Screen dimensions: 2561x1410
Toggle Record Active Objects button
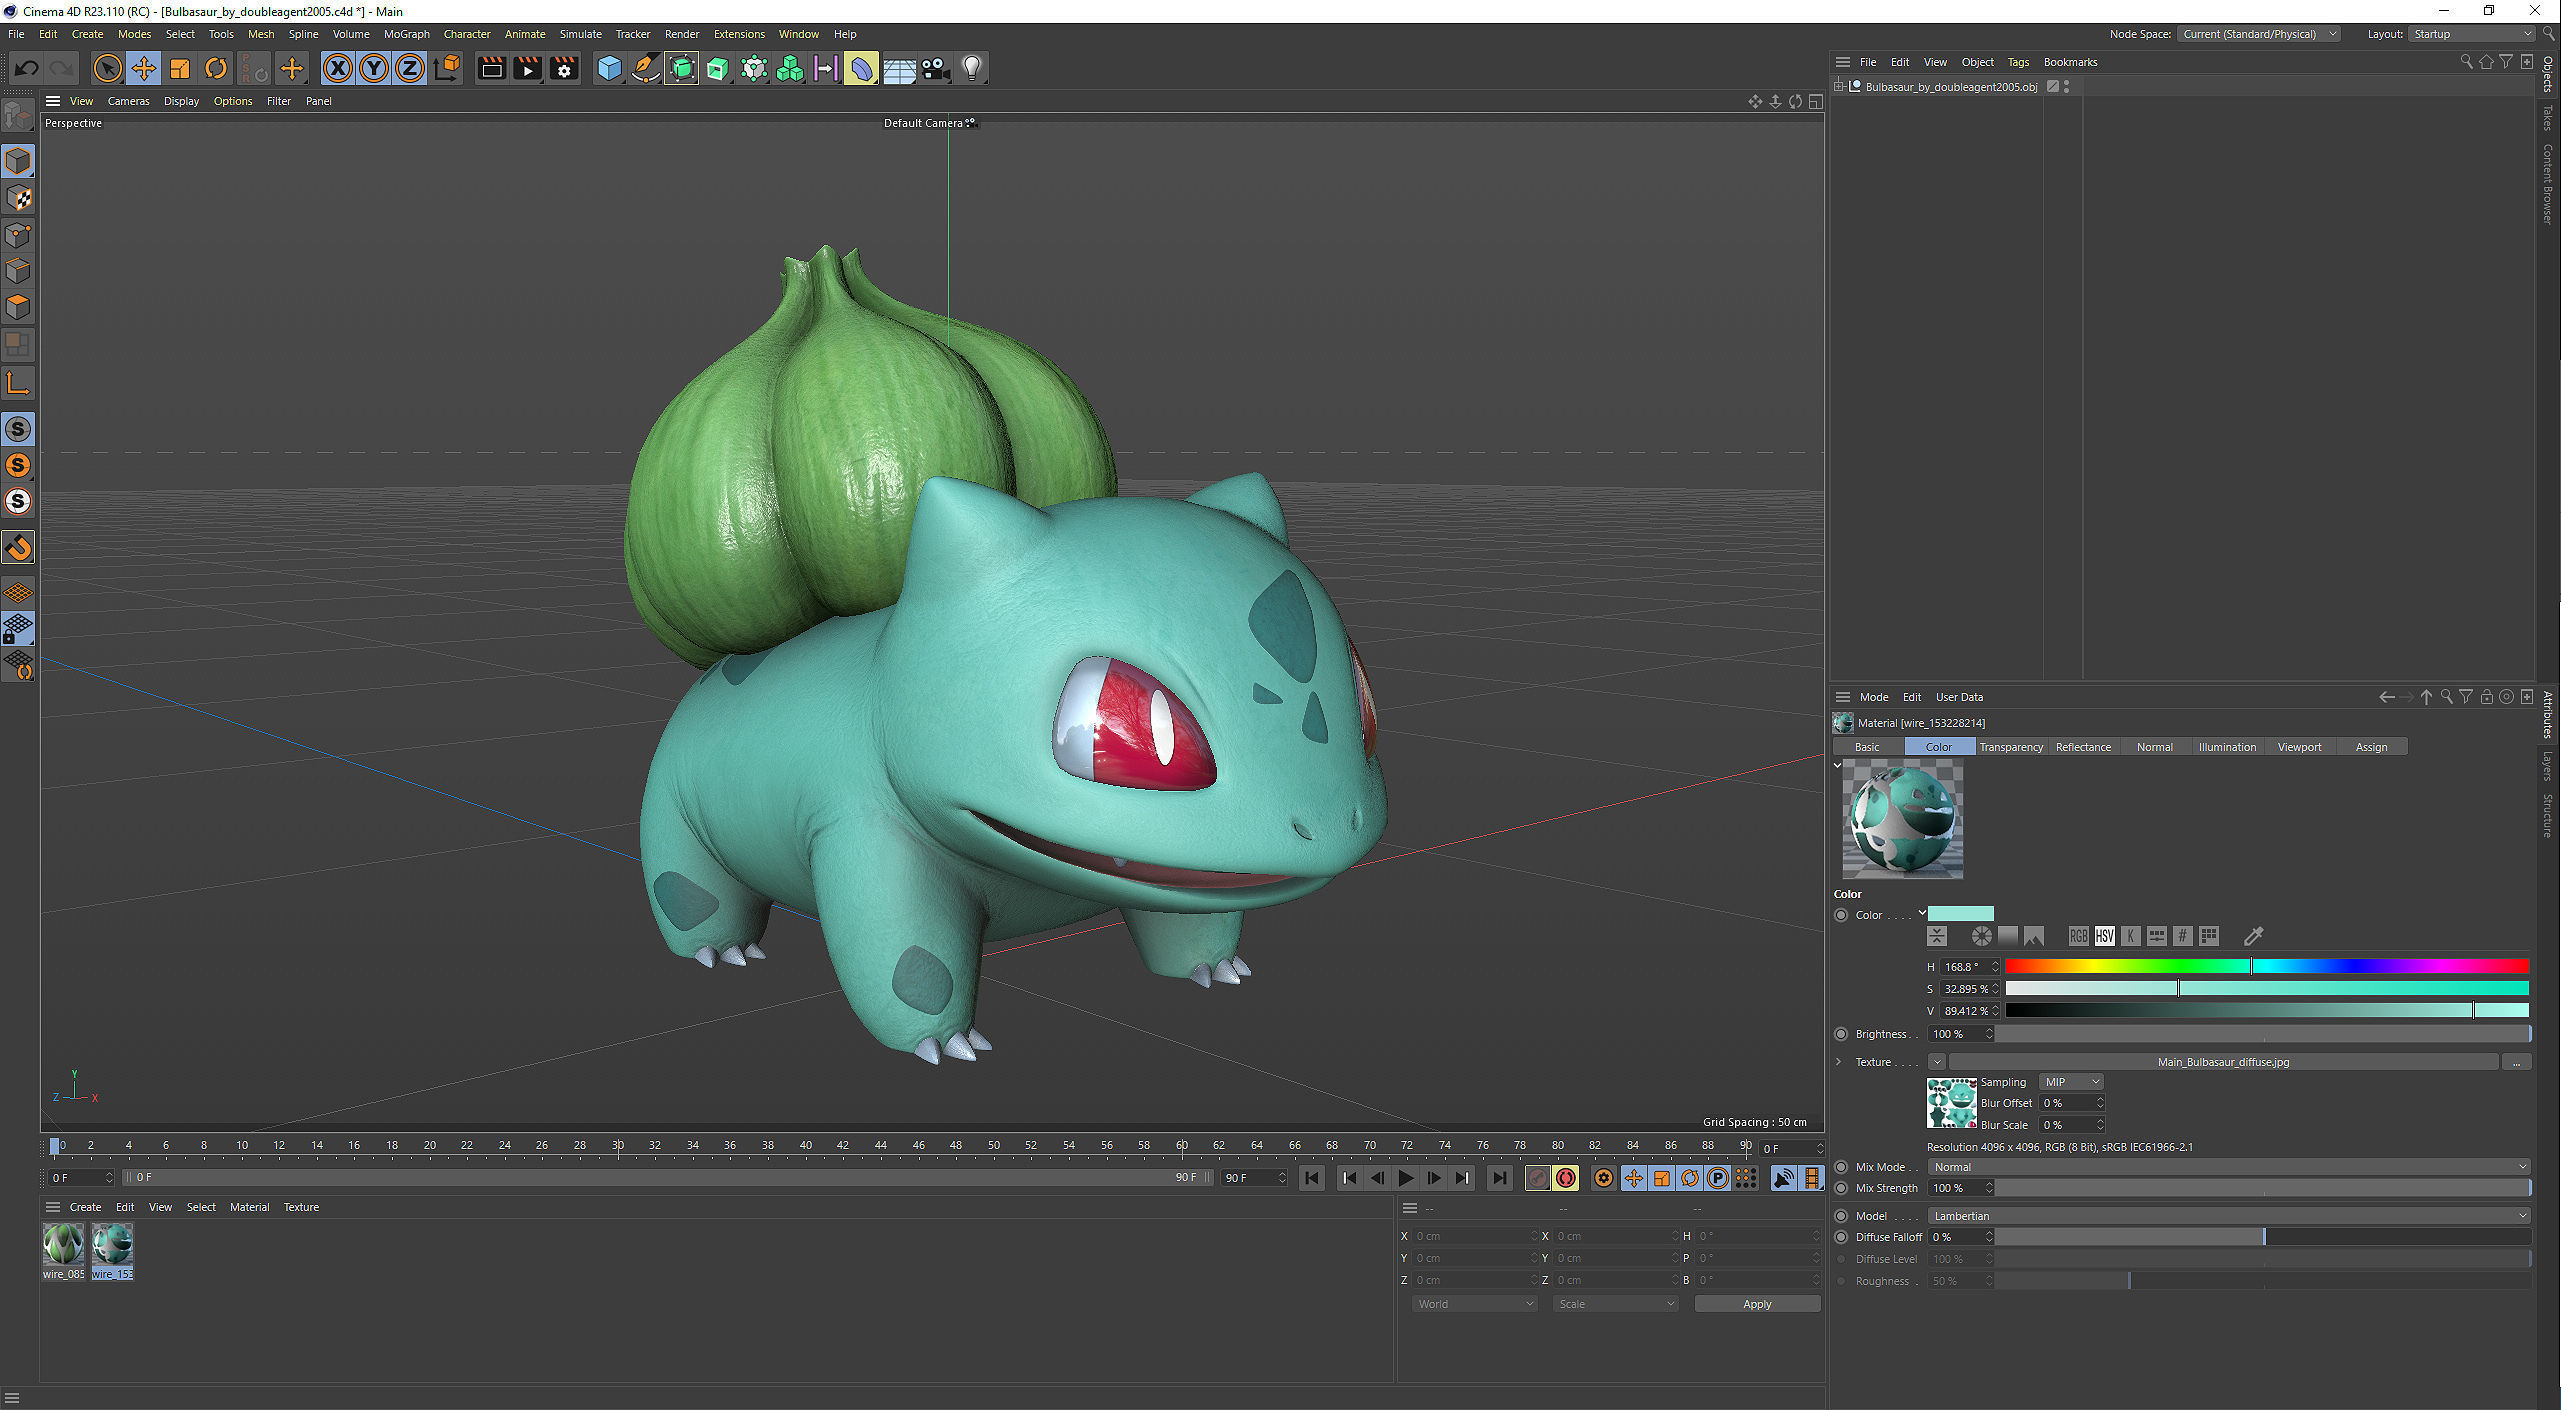(x=1539, y=1178)
